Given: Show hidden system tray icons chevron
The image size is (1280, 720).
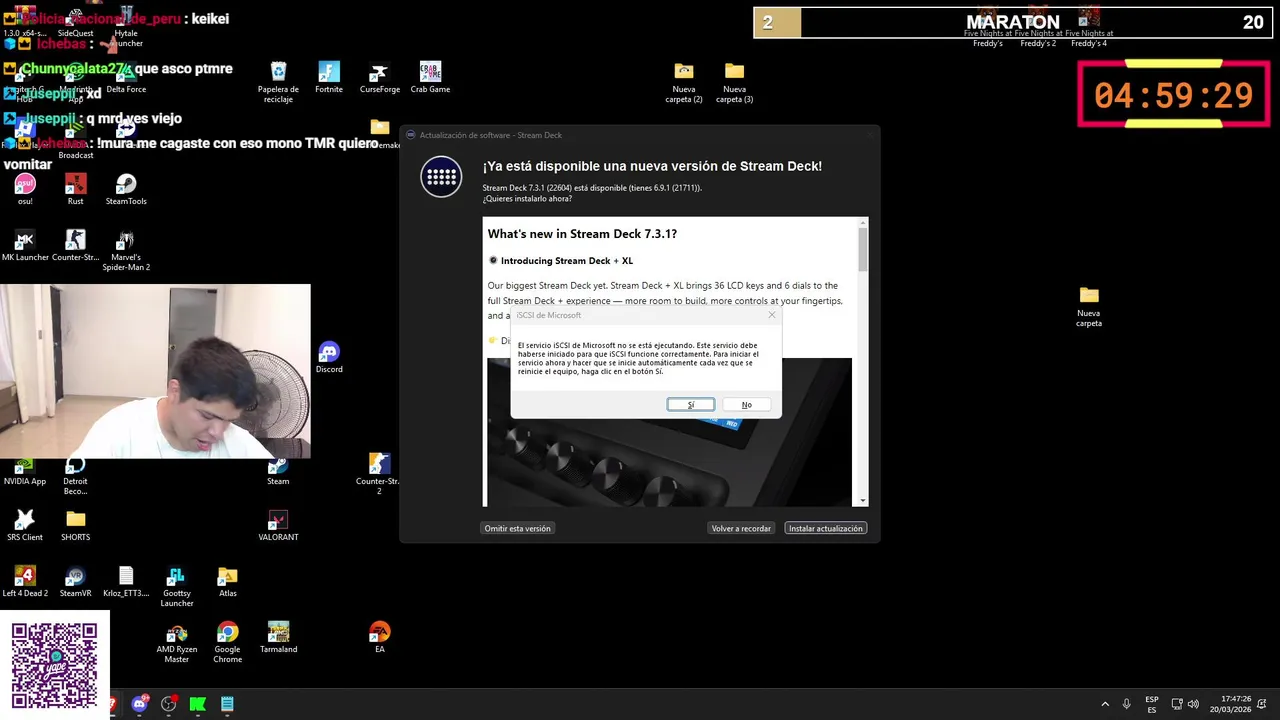Looking at the screenshot, I should pos(1105,704).
